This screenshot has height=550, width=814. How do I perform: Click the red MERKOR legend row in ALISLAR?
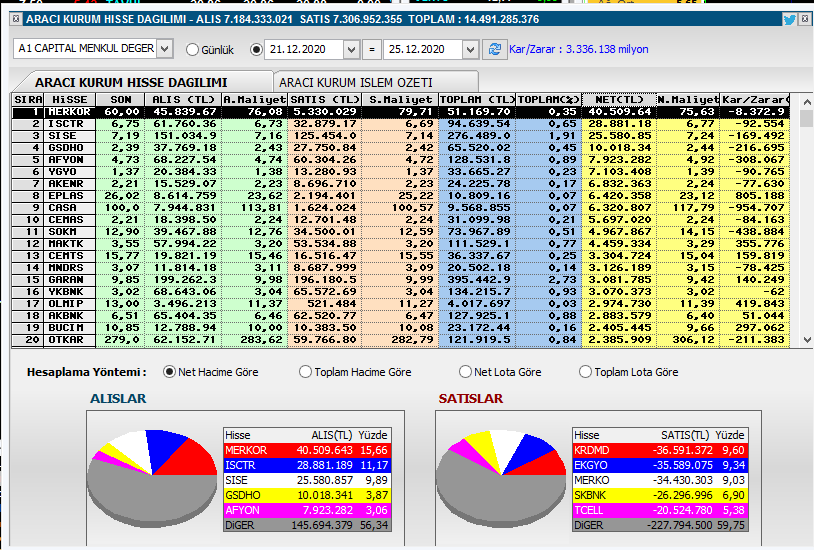coord(307,450)
